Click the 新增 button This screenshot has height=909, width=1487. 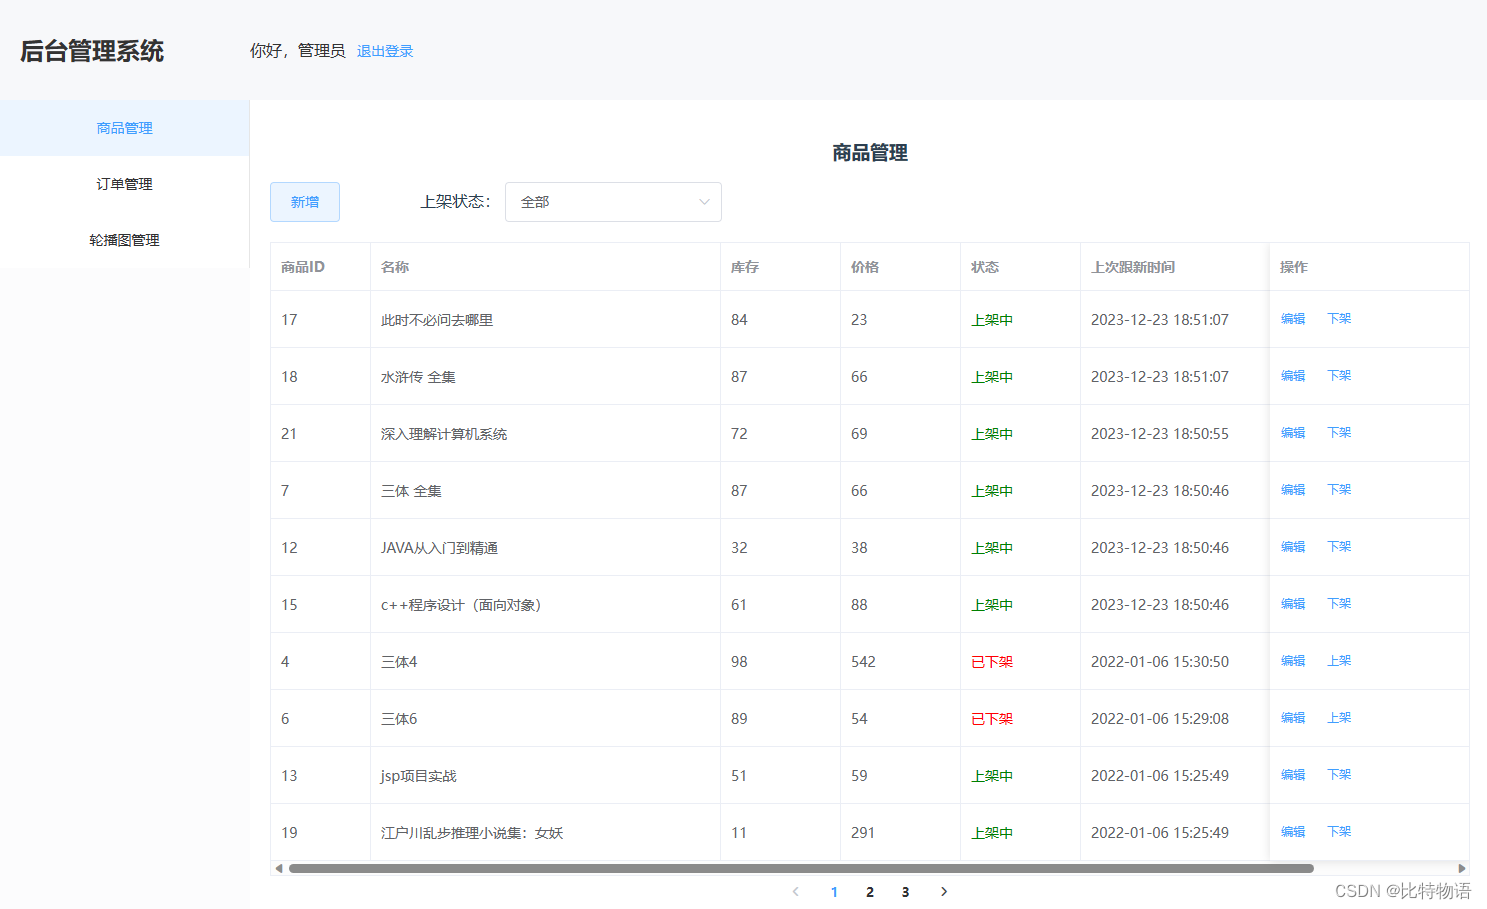(x=305, y=202)
